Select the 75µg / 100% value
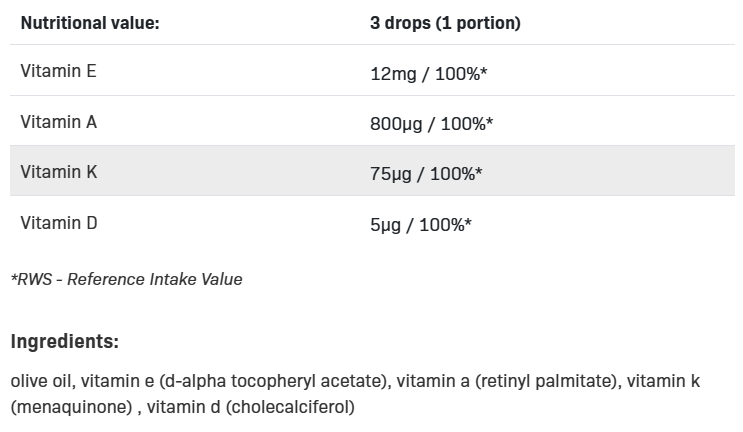 pos(426,174)
